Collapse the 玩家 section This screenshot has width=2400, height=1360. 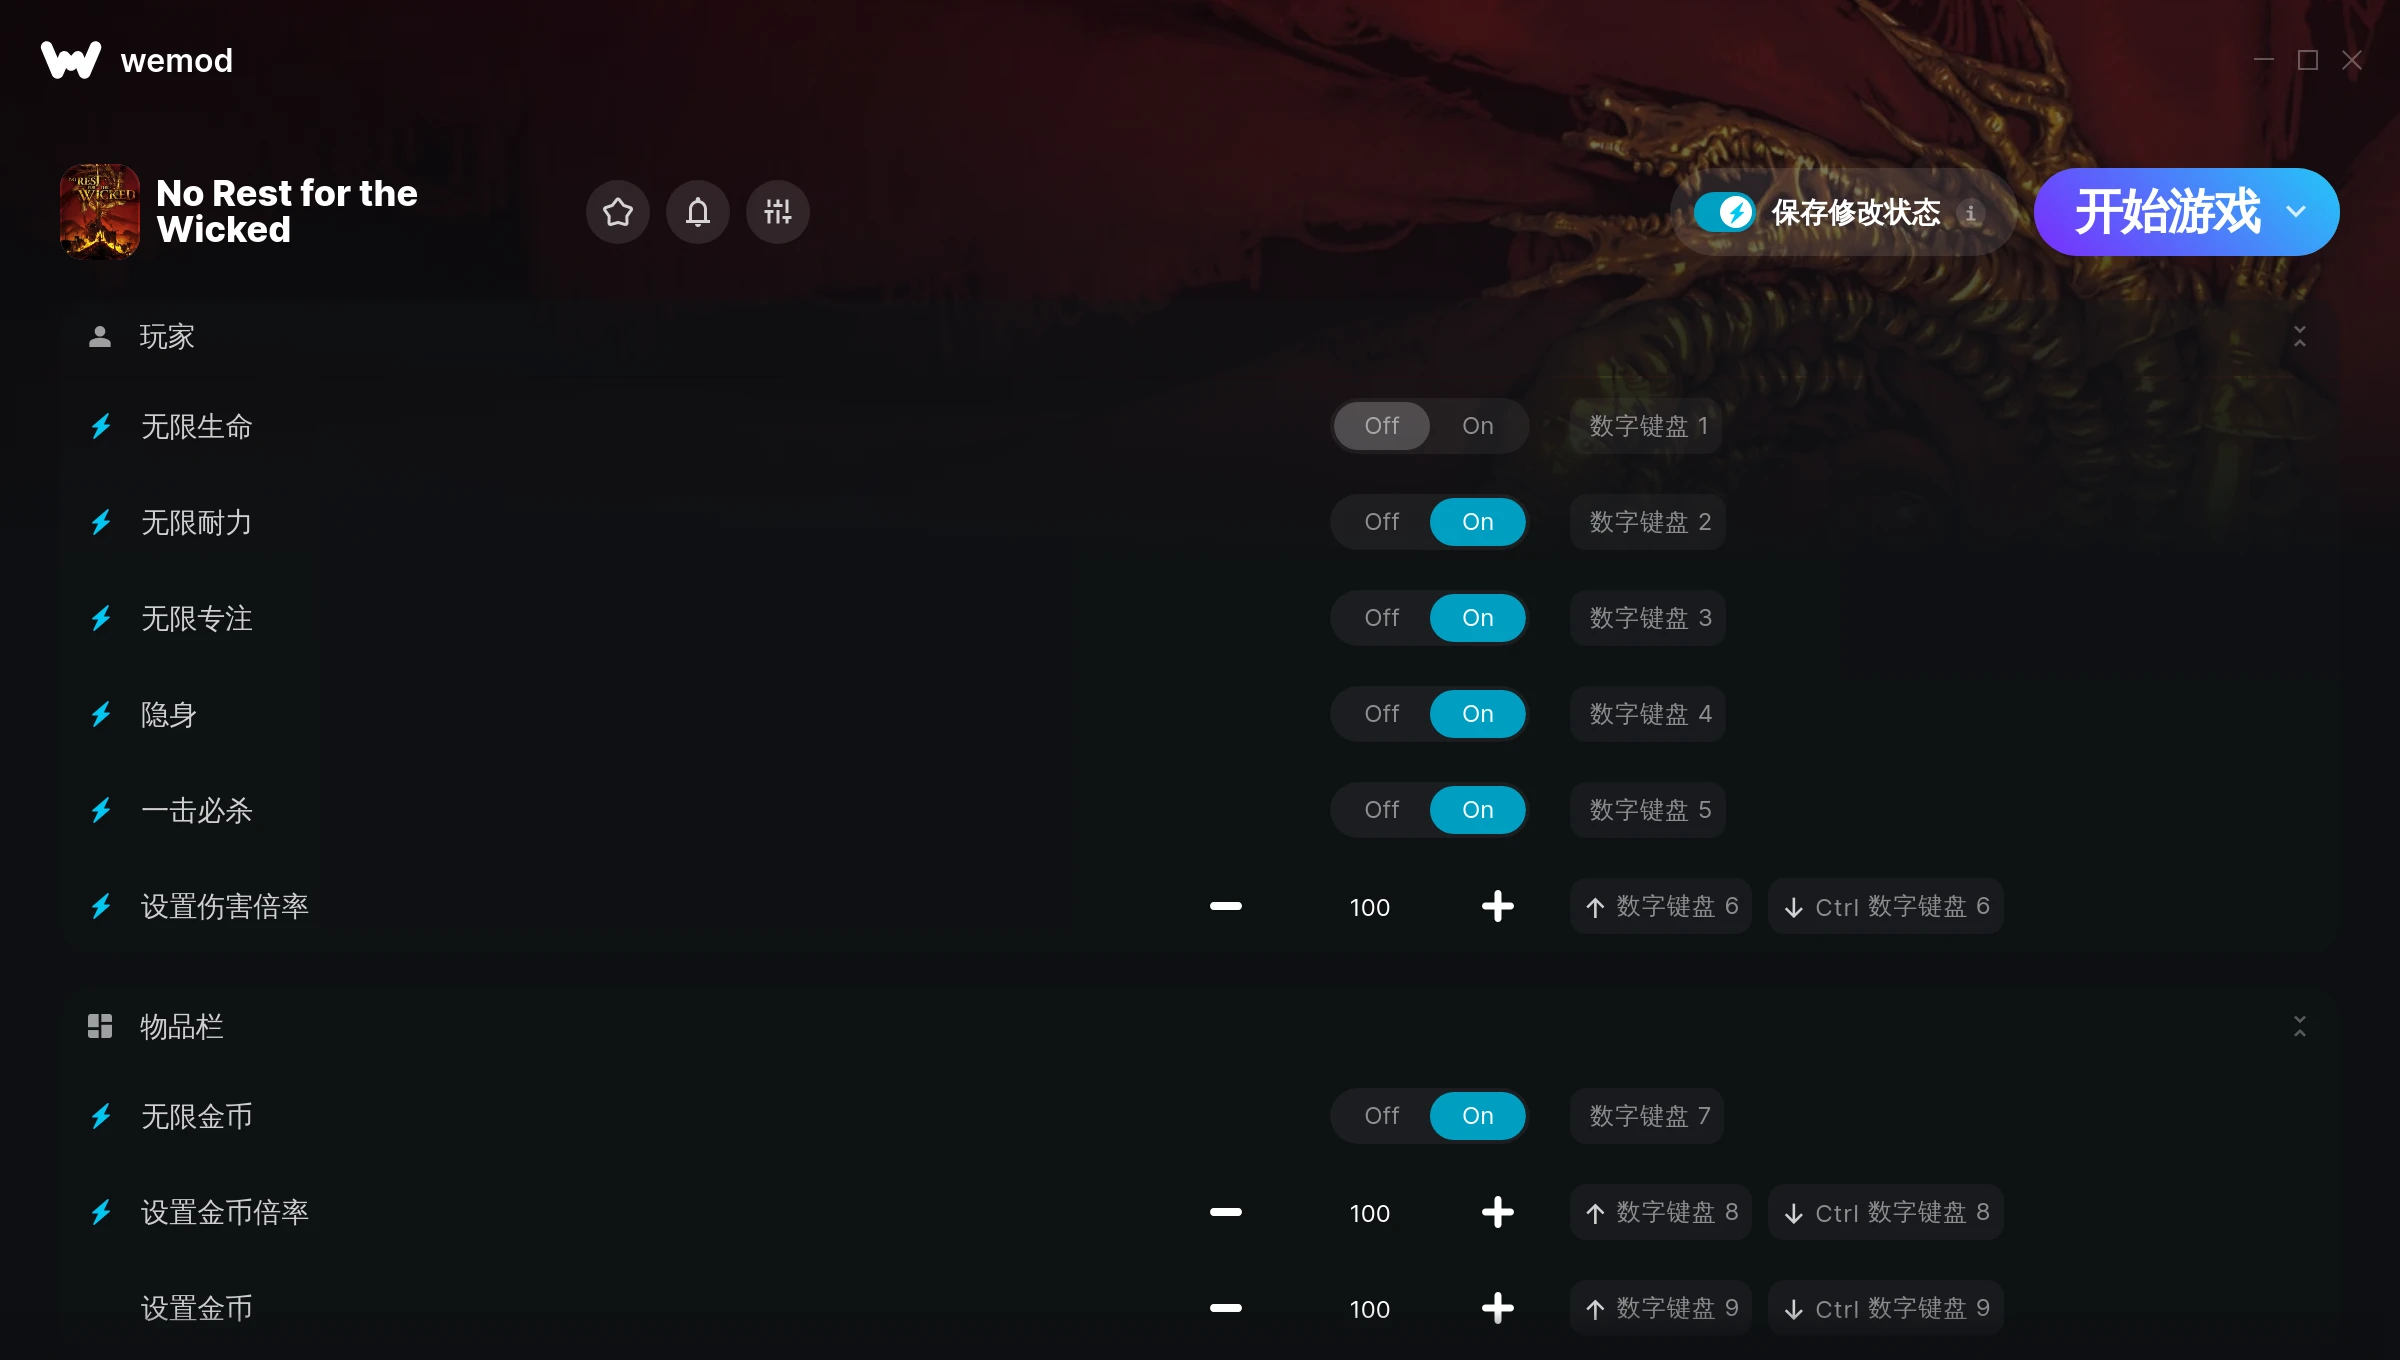2299,336
